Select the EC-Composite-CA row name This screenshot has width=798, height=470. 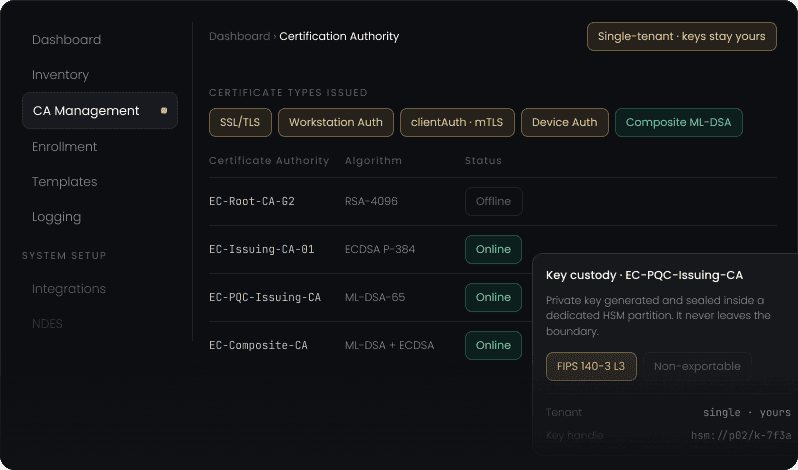[259, 345]
